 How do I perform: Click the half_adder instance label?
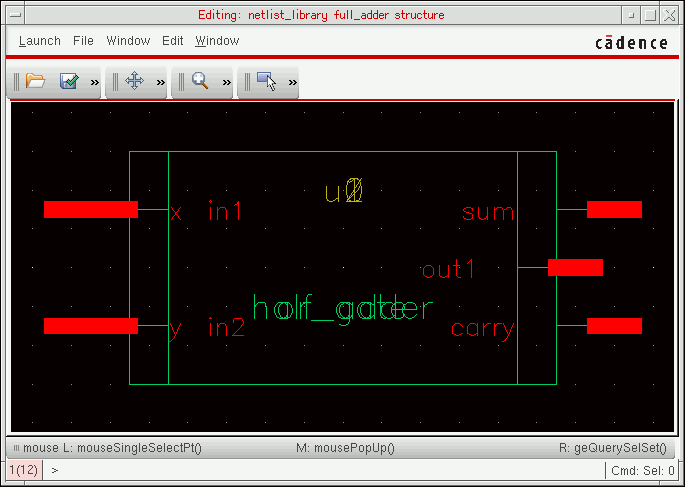[342, 310]
